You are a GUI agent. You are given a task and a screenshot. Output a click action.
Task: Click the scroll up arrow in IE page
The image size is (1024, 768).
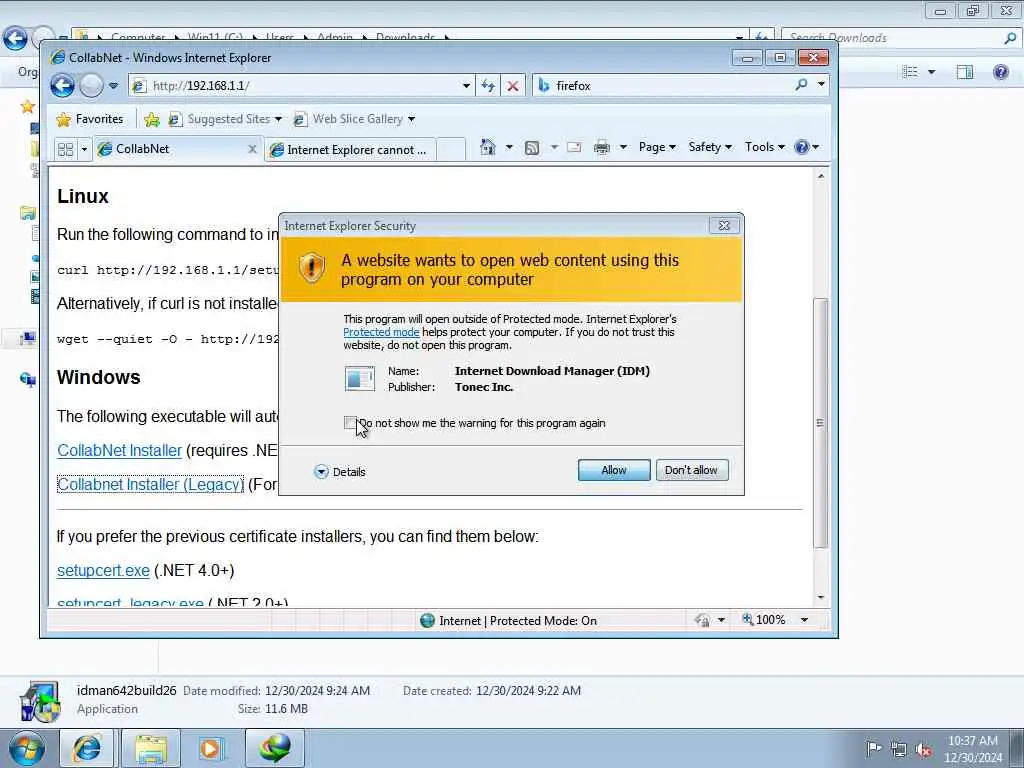pyautogui.click(x=820, y=176)
